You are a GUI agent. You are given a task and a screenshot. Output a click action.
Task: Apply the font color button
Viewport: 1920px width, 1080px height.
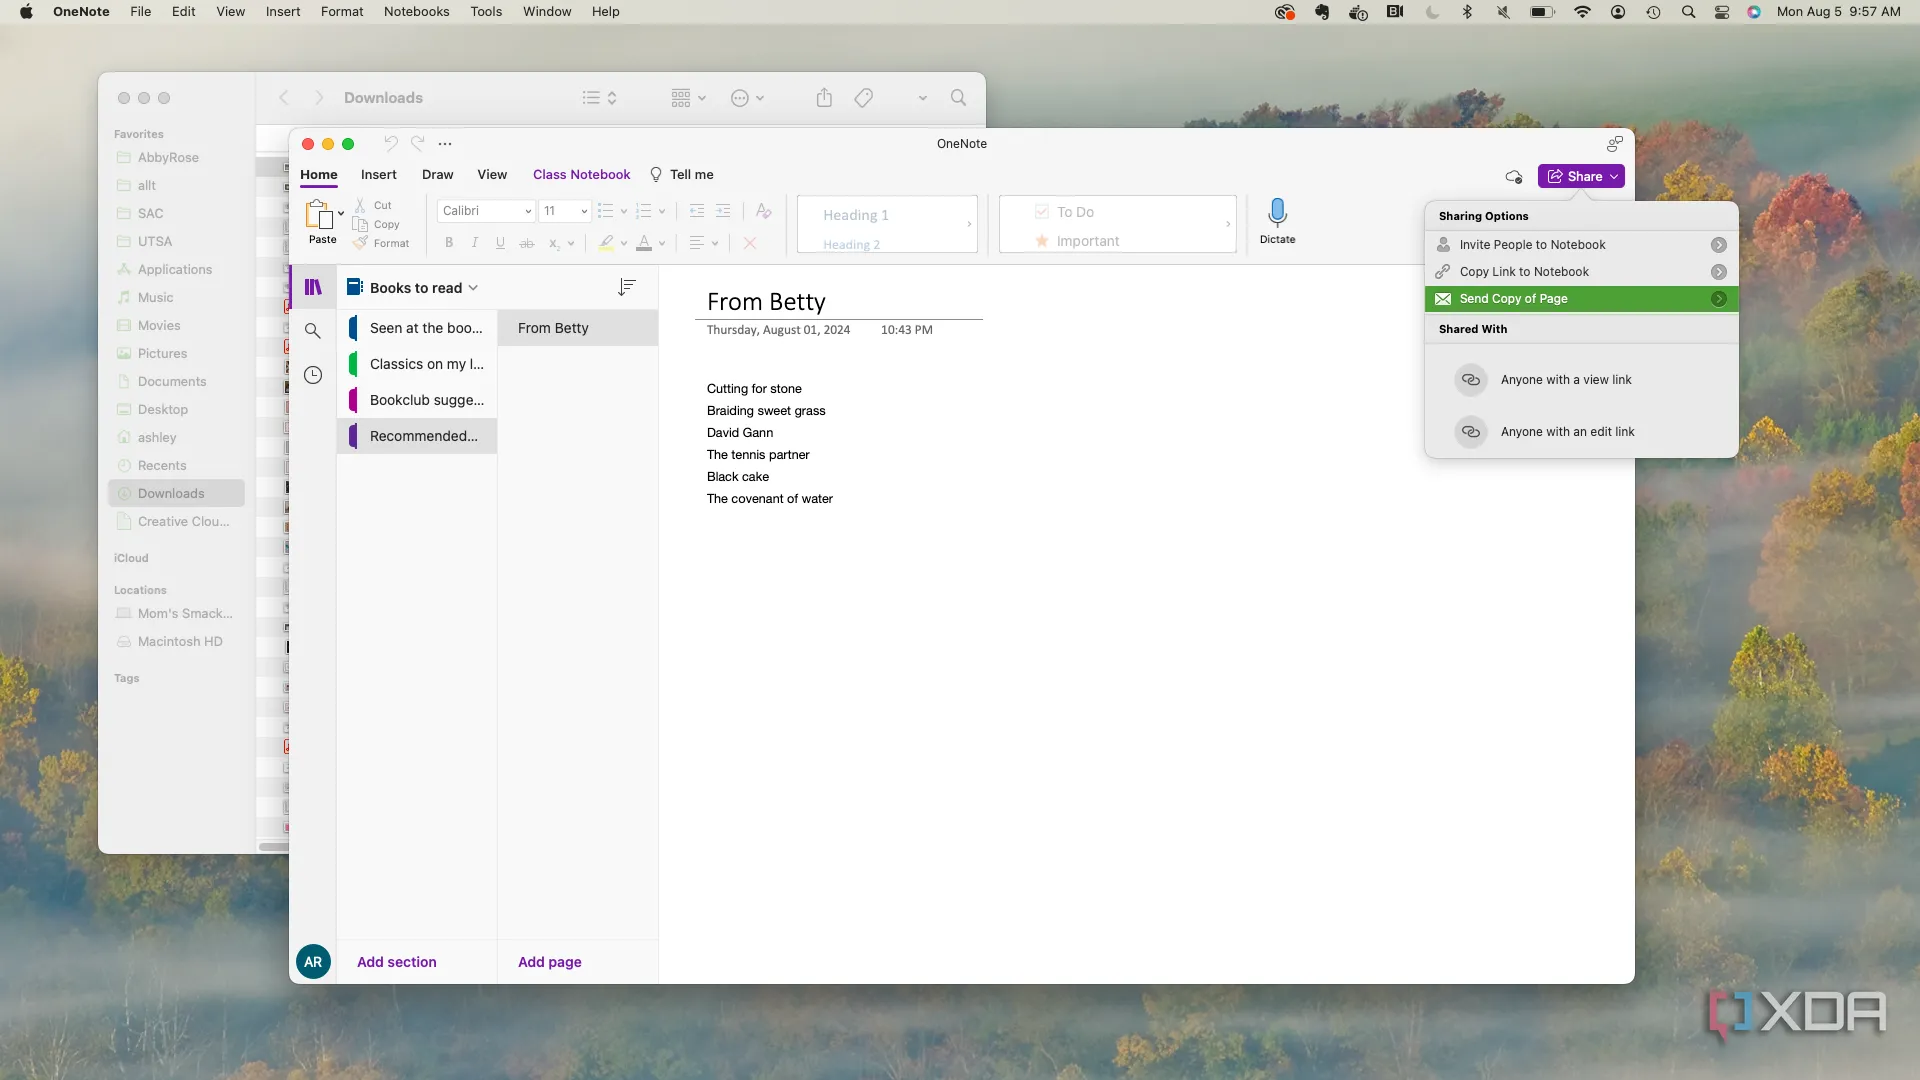[644, 243]
